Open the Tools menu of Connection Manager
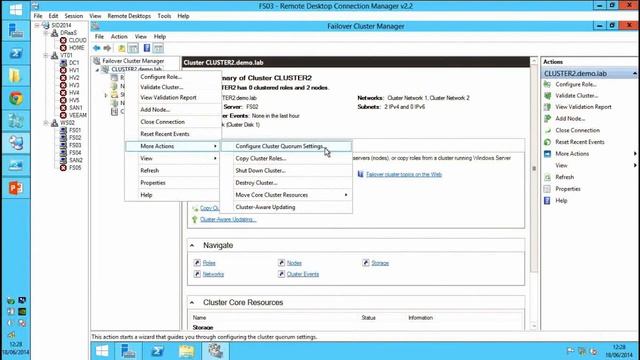The height and width of the screenshot is (360, 640). click(164, 16)
